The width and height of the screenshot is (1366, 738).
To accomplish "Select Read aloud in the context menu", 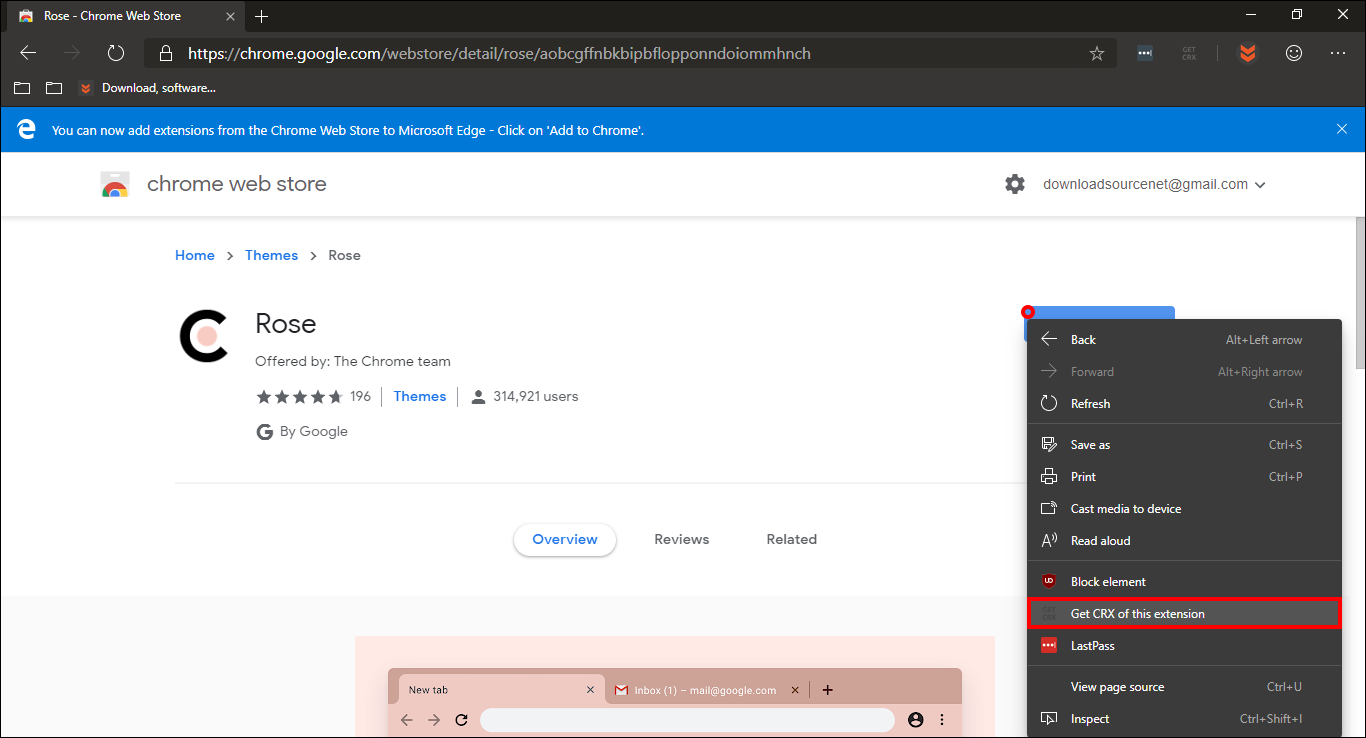I will [x=1184, y=541].
